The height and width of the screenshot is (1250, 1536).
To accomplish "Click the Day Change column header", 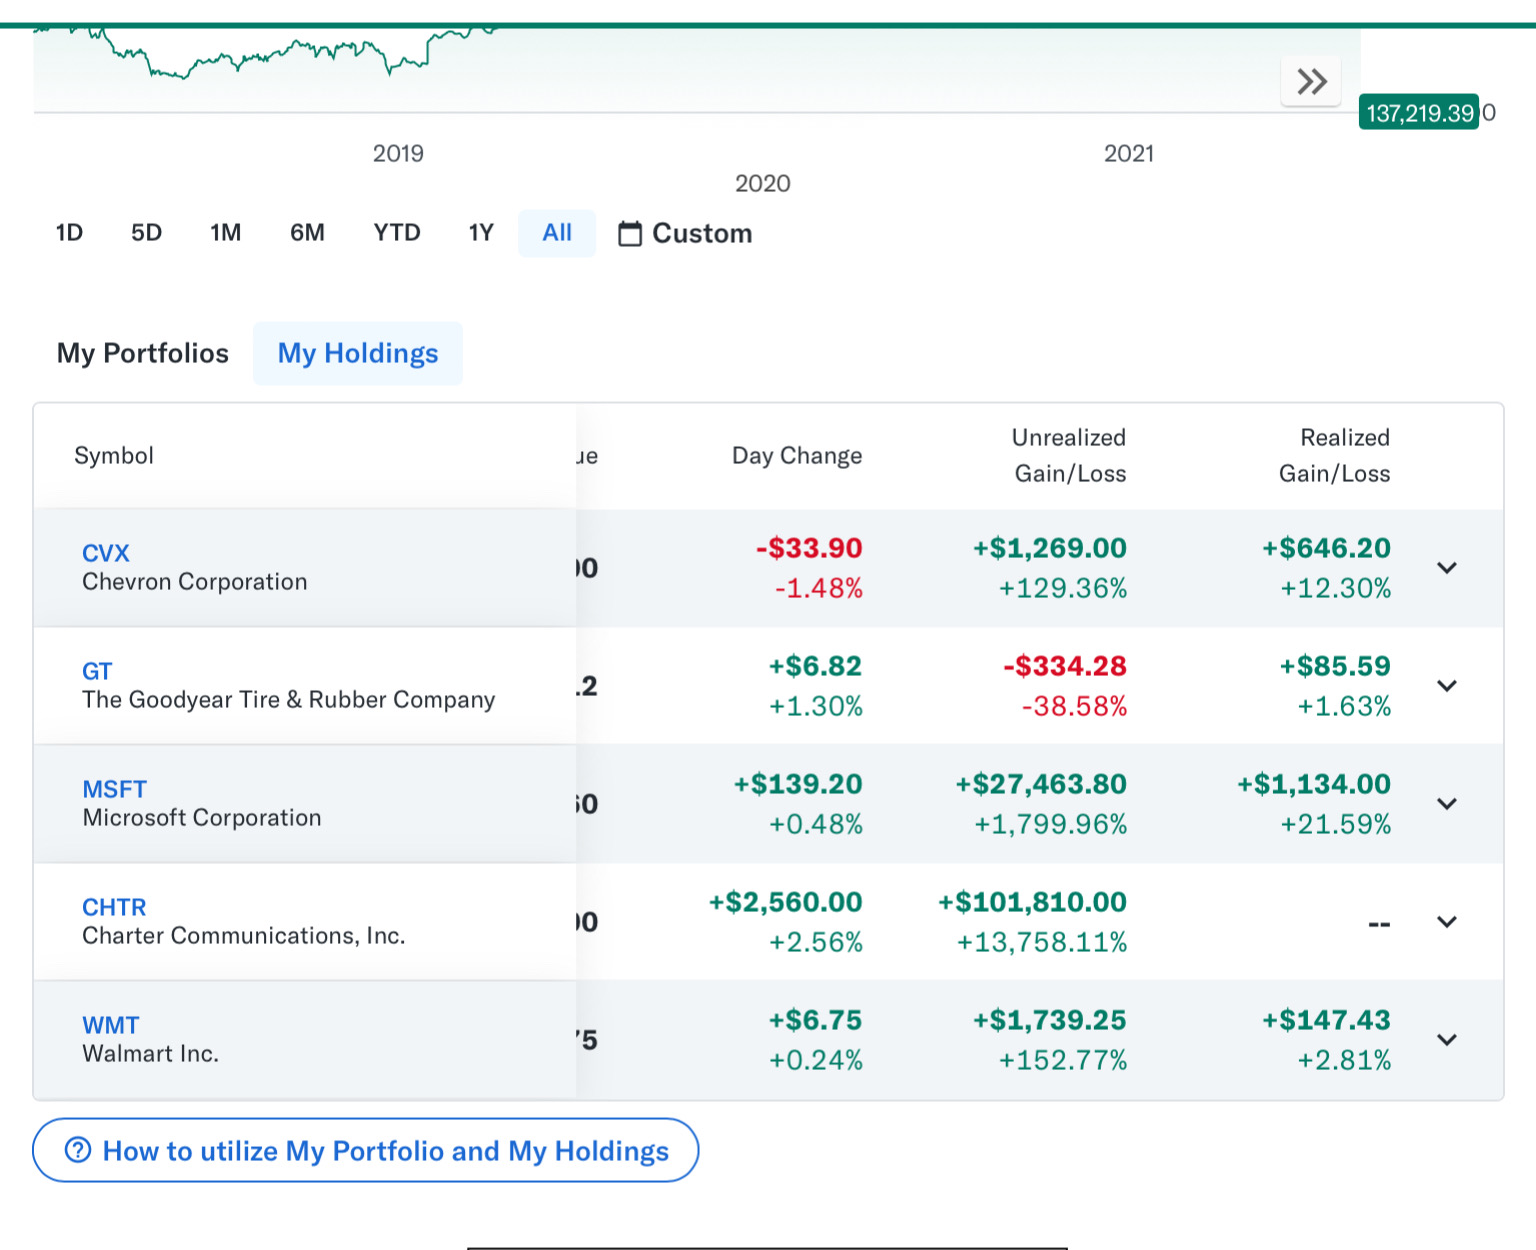I will click(796, 456).
